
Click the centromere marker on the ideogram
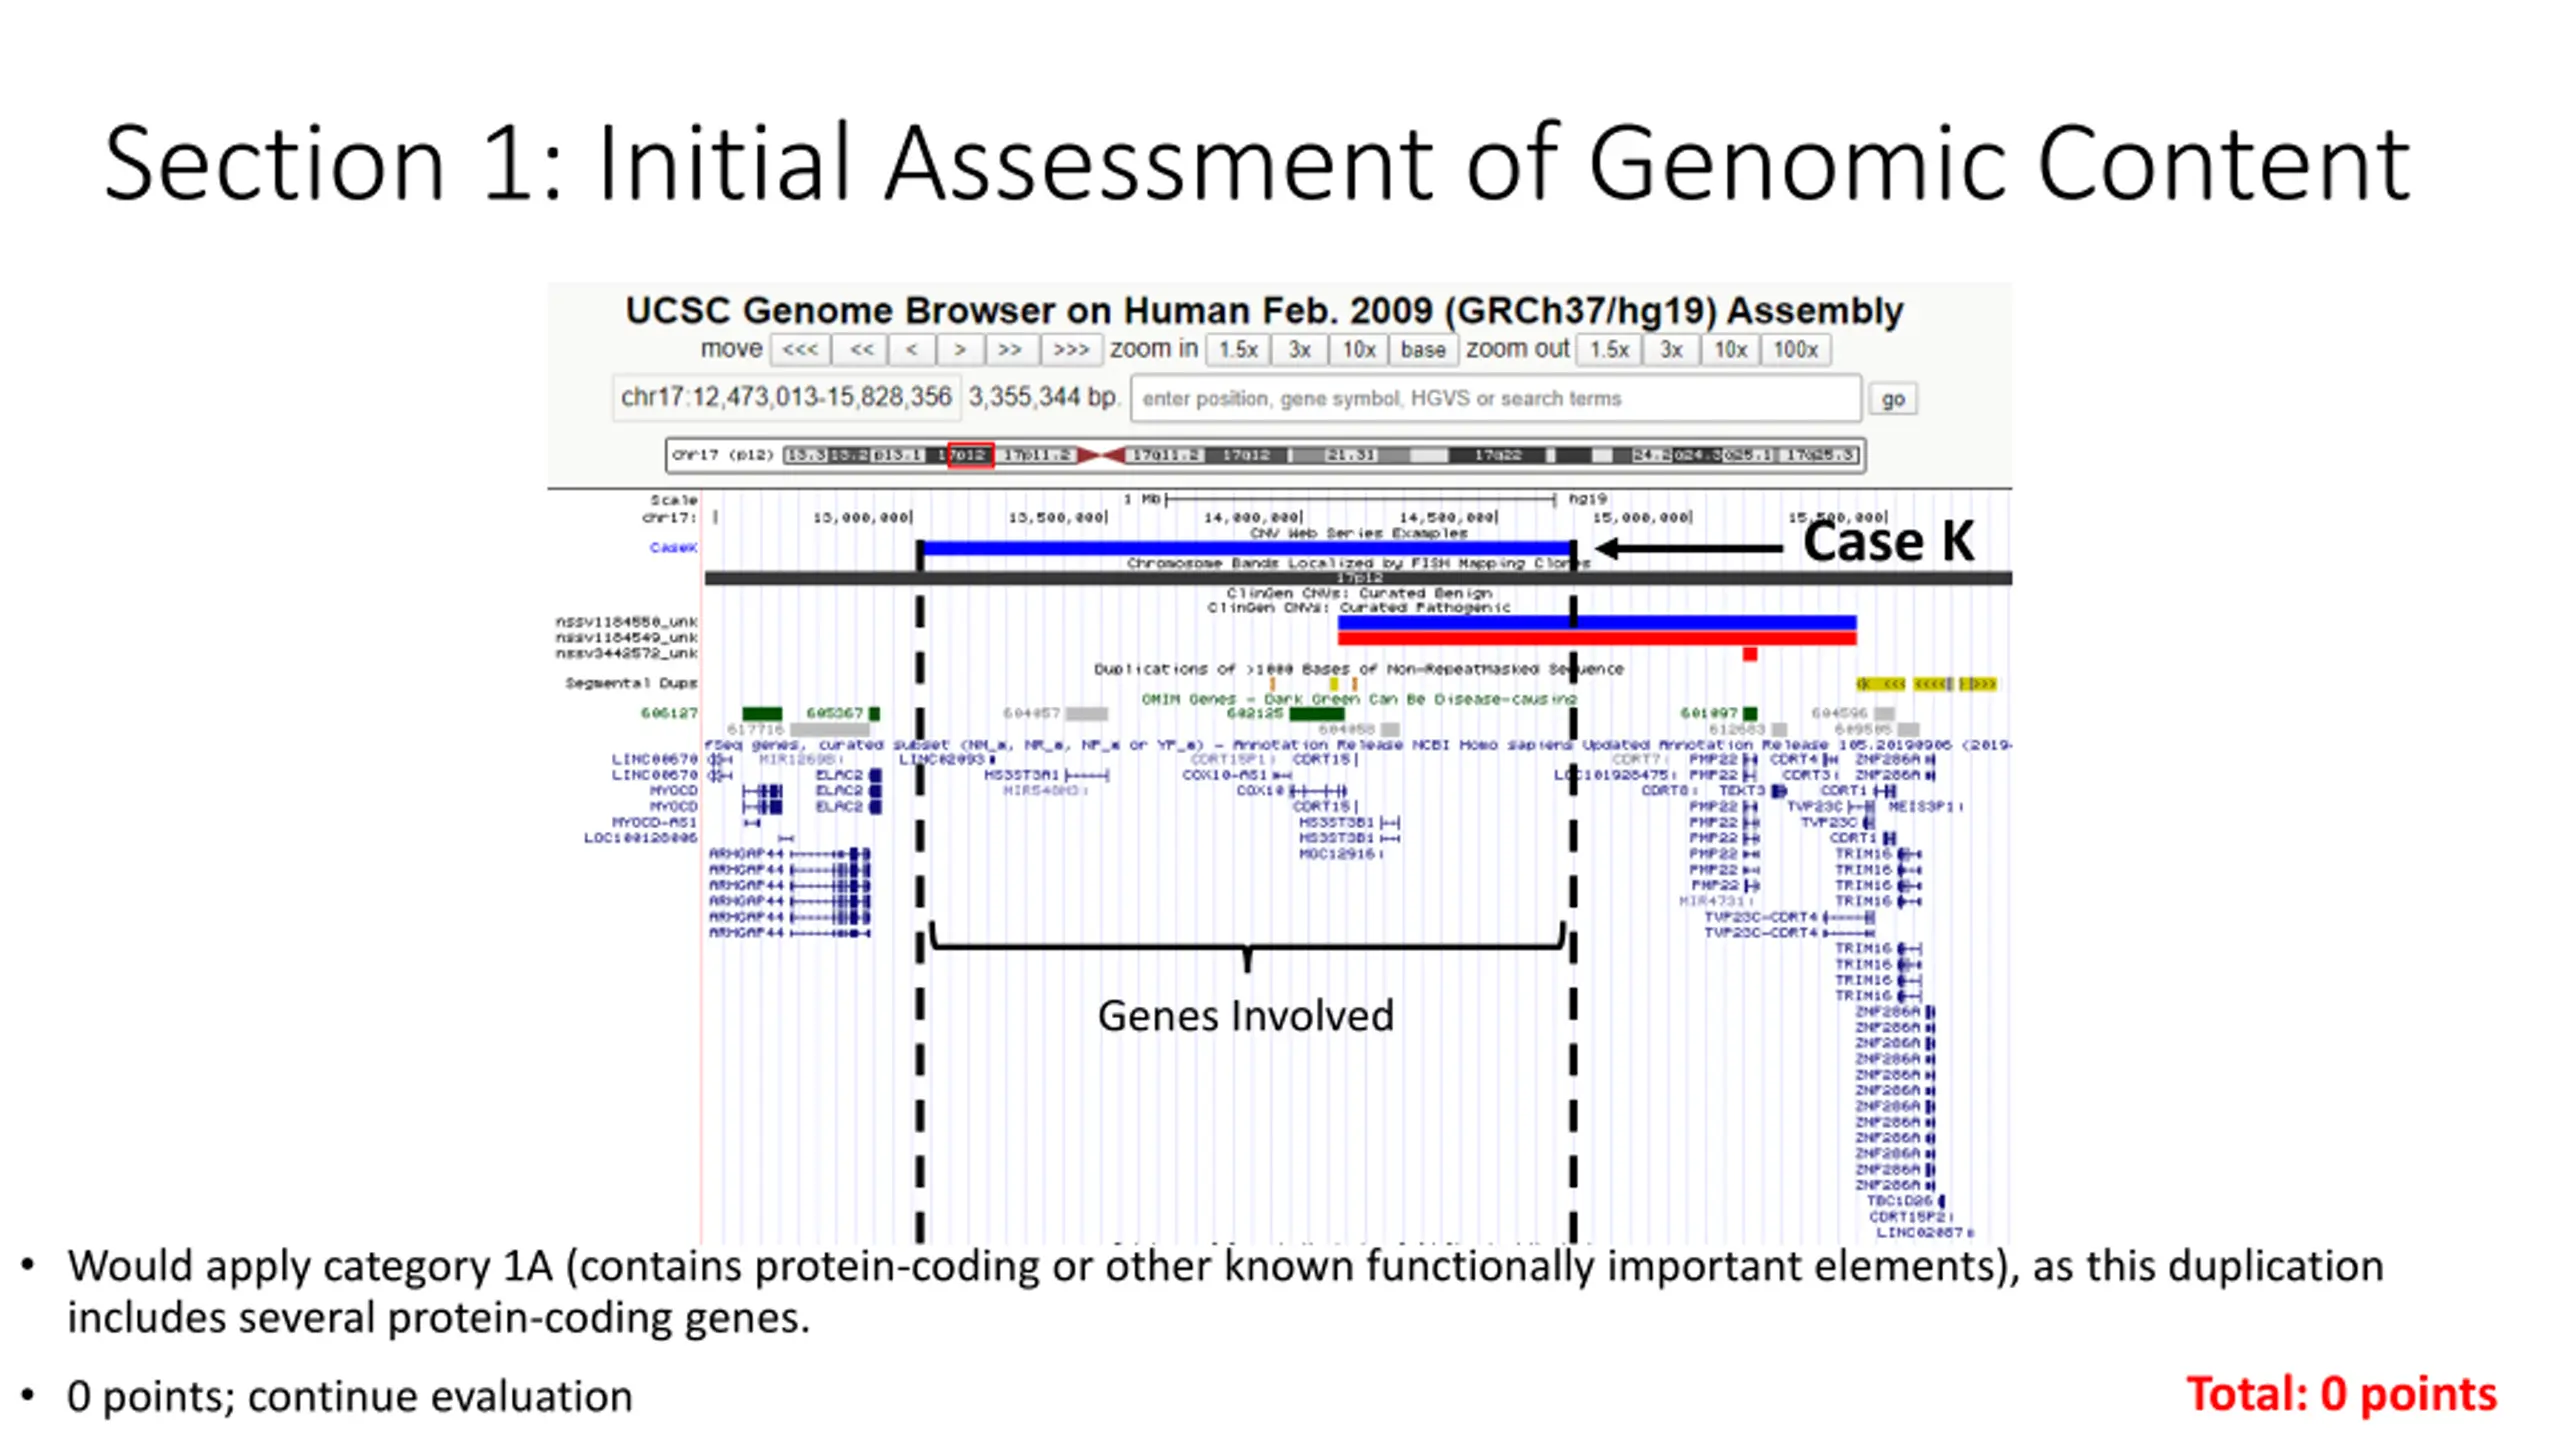click(1102, 455)
